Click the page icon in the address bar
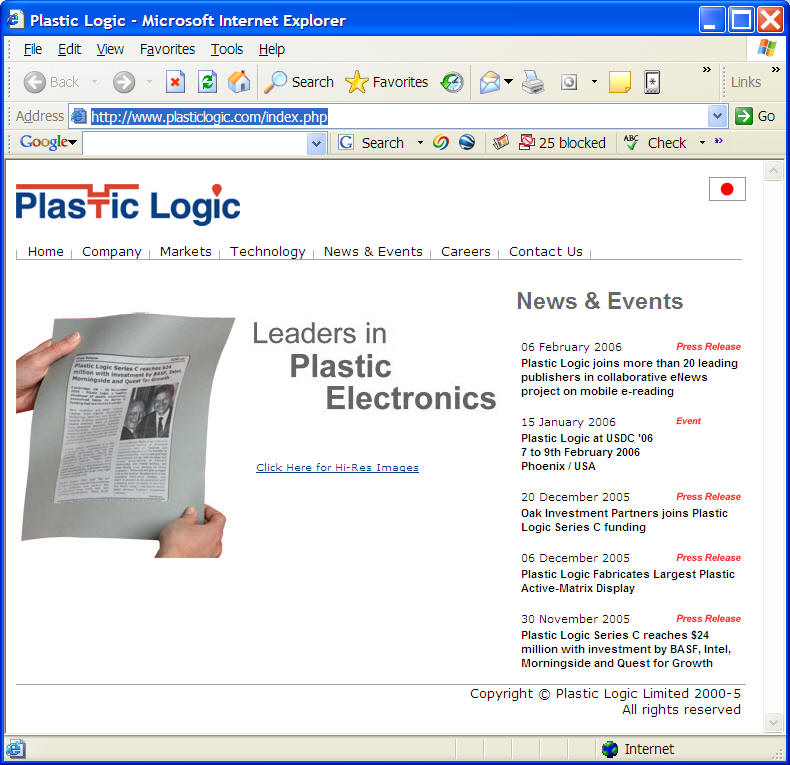Viewport: 790px width, 765px height. pos(79,116)
